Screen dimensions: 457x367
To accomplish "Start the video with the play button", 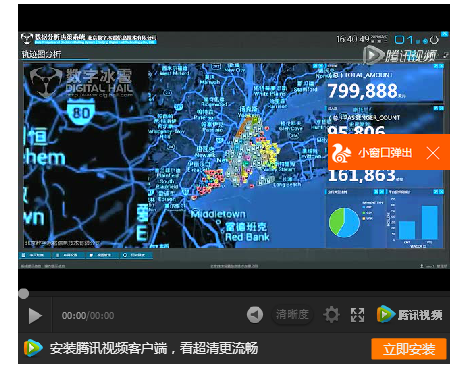I will click(x=35, y=316).
